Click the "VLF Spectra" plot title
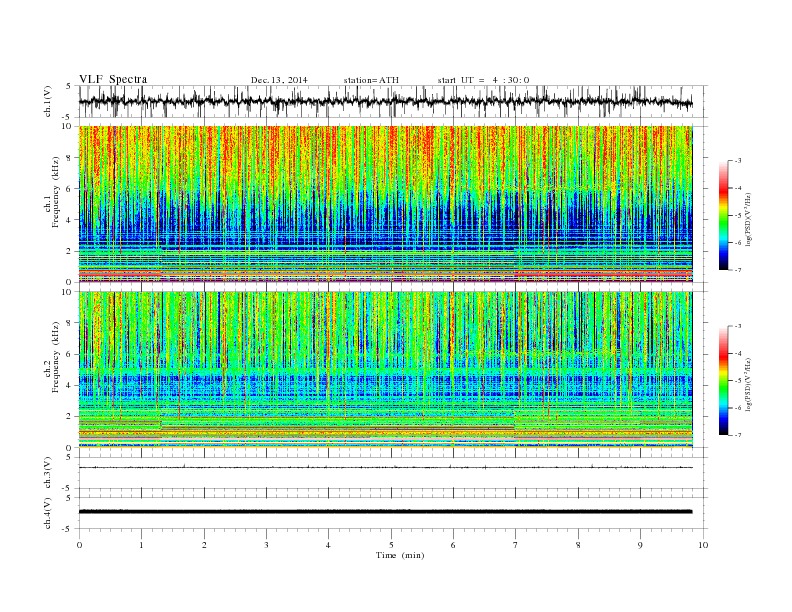This screenshot has width=792, height=612. (x=113, y=79)
